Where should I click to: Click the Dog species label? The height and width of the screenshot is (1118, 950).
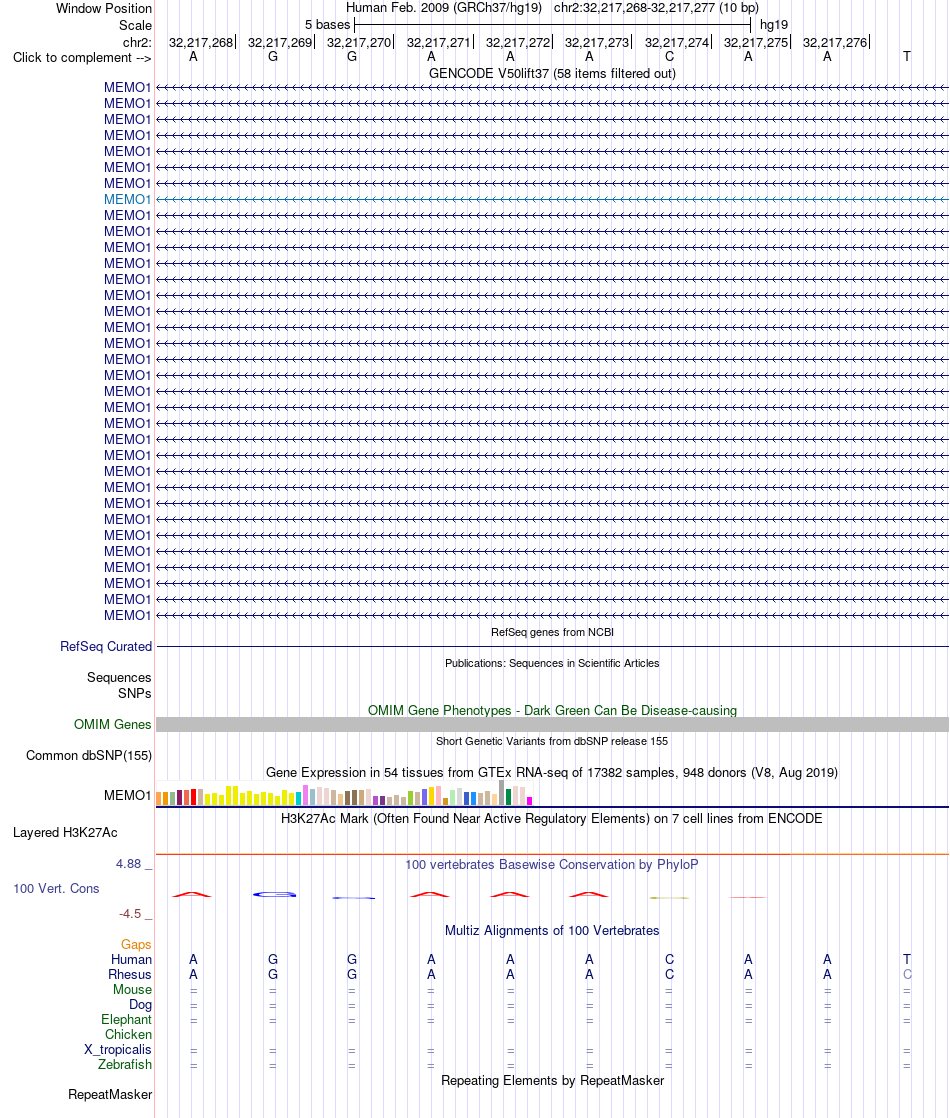[x=140, y=1005]
